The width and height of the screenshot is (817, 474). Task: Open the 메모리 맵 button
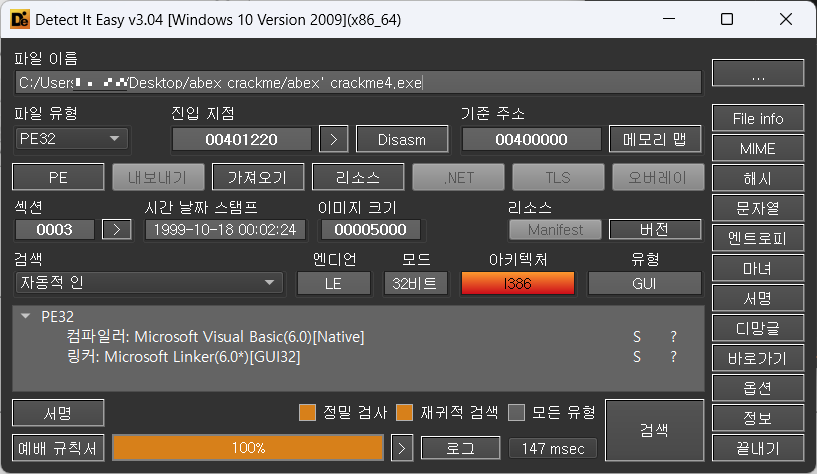tap(655, 140)
